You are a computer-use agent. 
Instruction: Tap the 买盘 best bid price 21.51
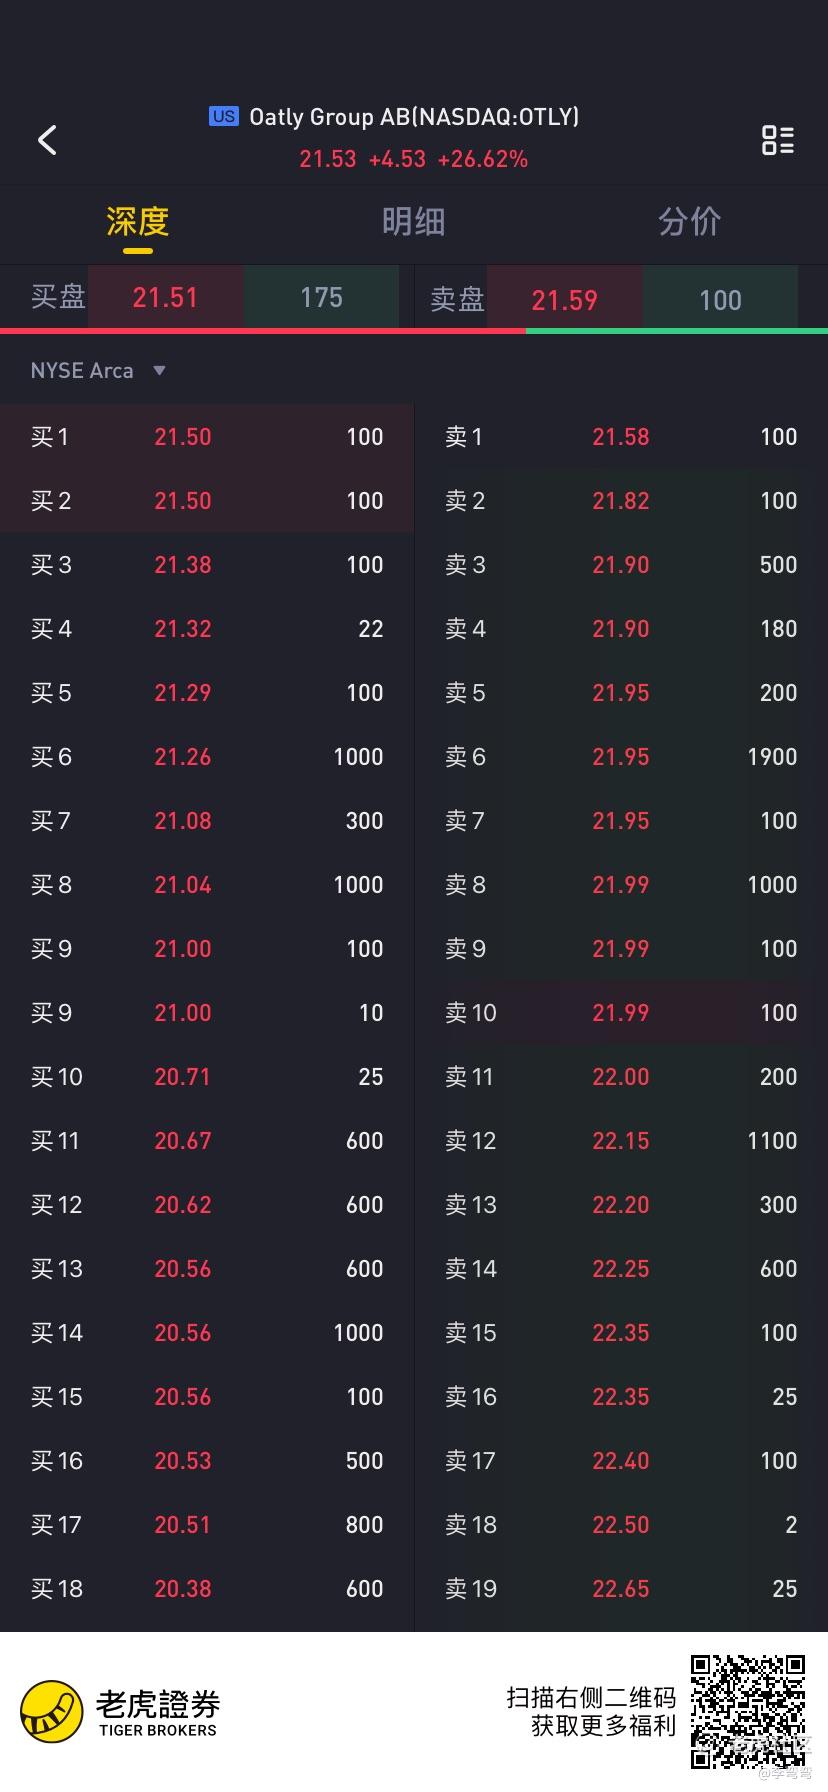pos(165,297)
